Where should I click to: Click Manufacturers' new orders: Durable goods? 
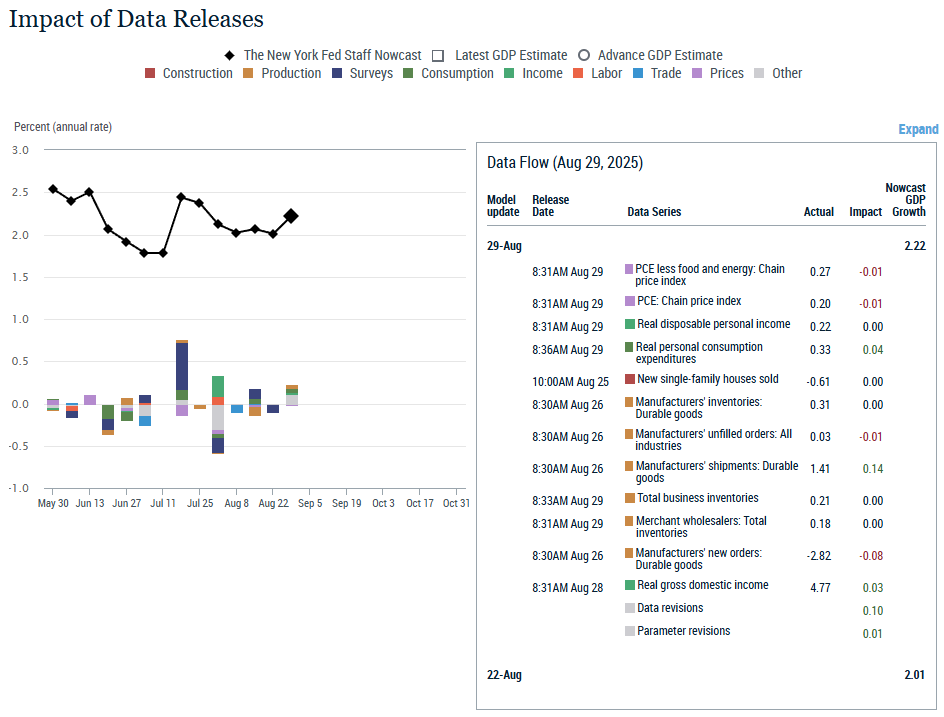click(x=698, y=559)
